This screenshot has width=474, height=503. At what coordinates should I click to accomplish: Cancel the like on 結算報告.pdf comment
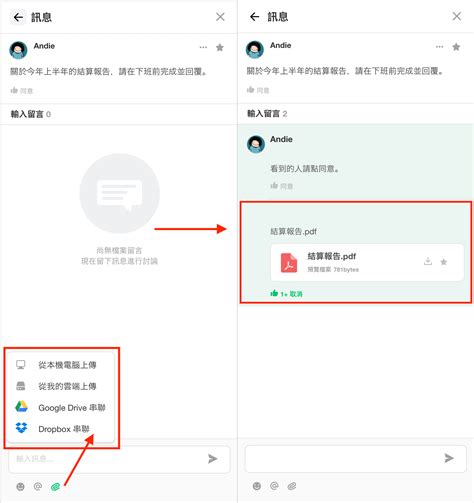(286, 294)
